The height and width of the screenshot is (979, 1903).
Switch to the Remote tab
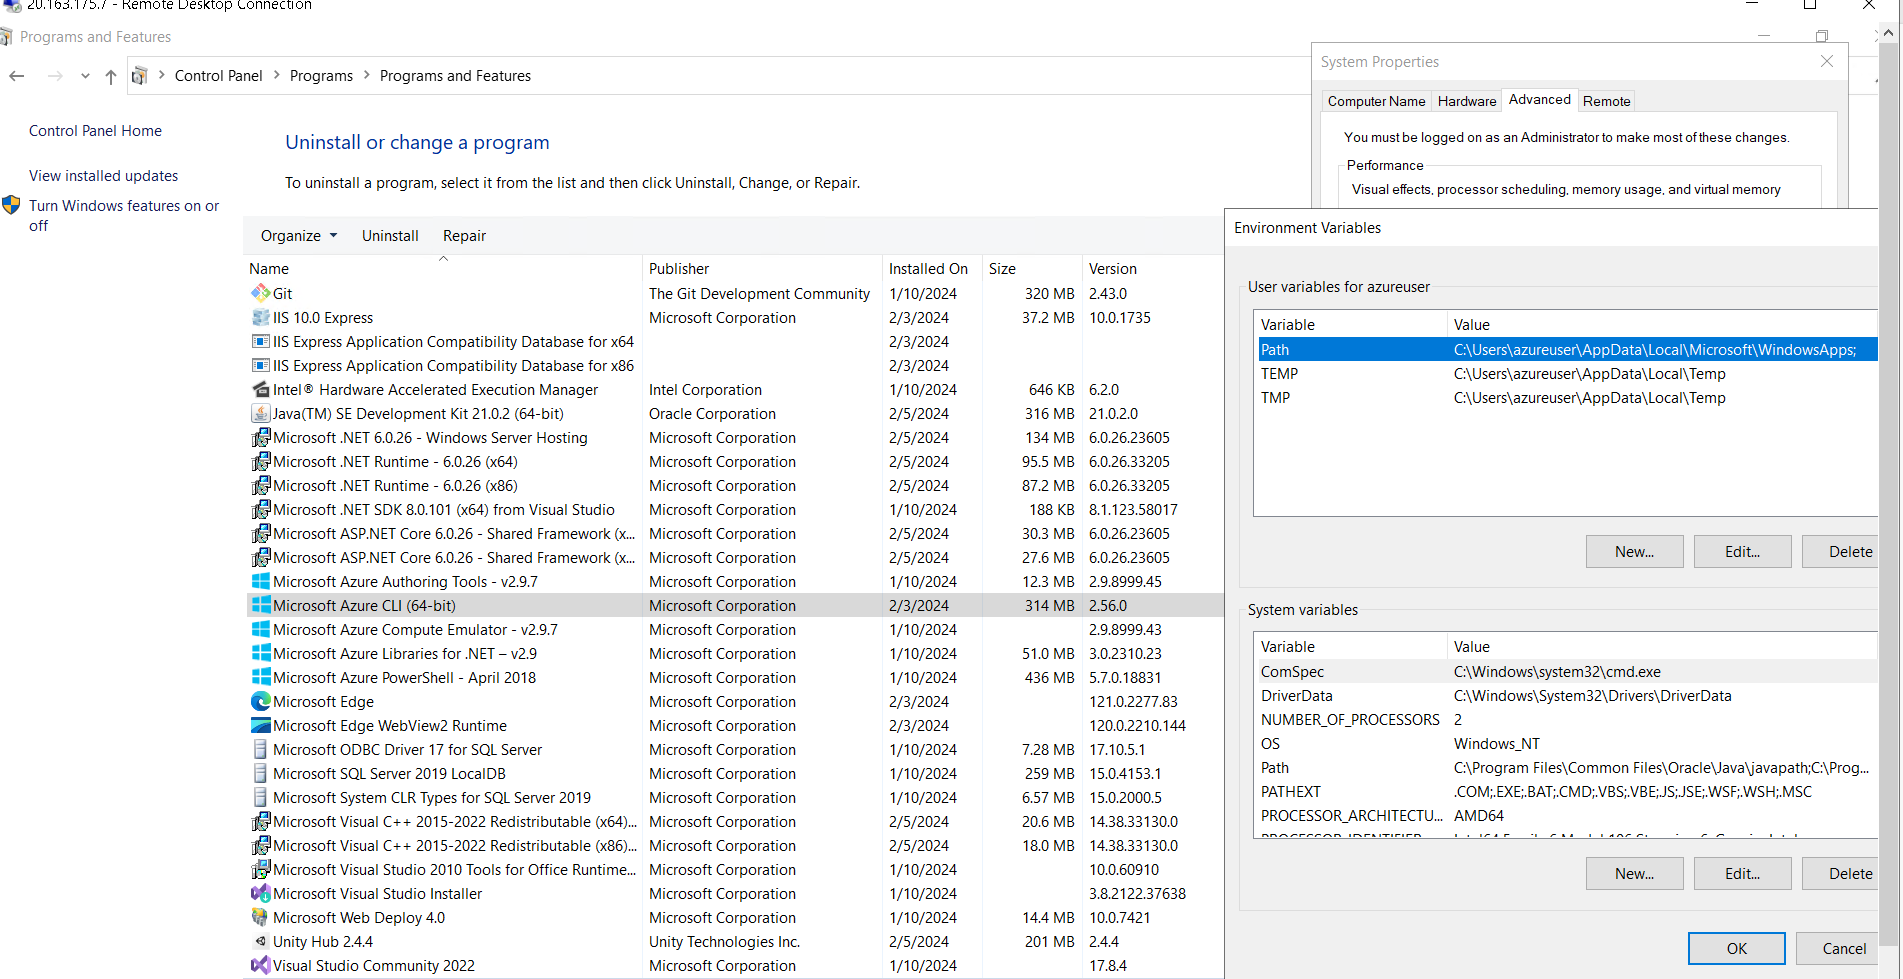tap(1606, 101)
